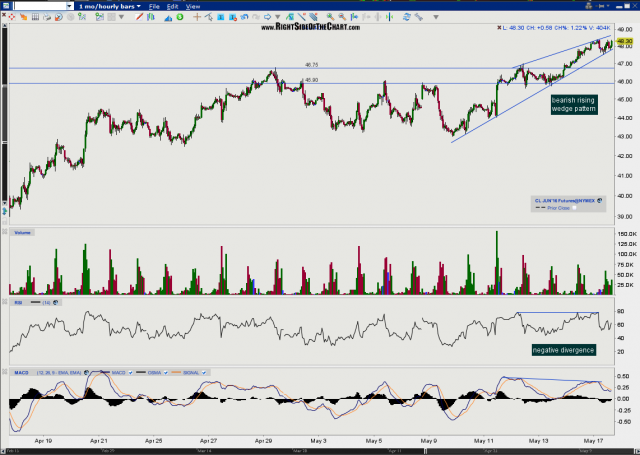The height and width of the screenshot is (455, 640).
Task: Click the negative divergence annotation
Action: (563, 350)
